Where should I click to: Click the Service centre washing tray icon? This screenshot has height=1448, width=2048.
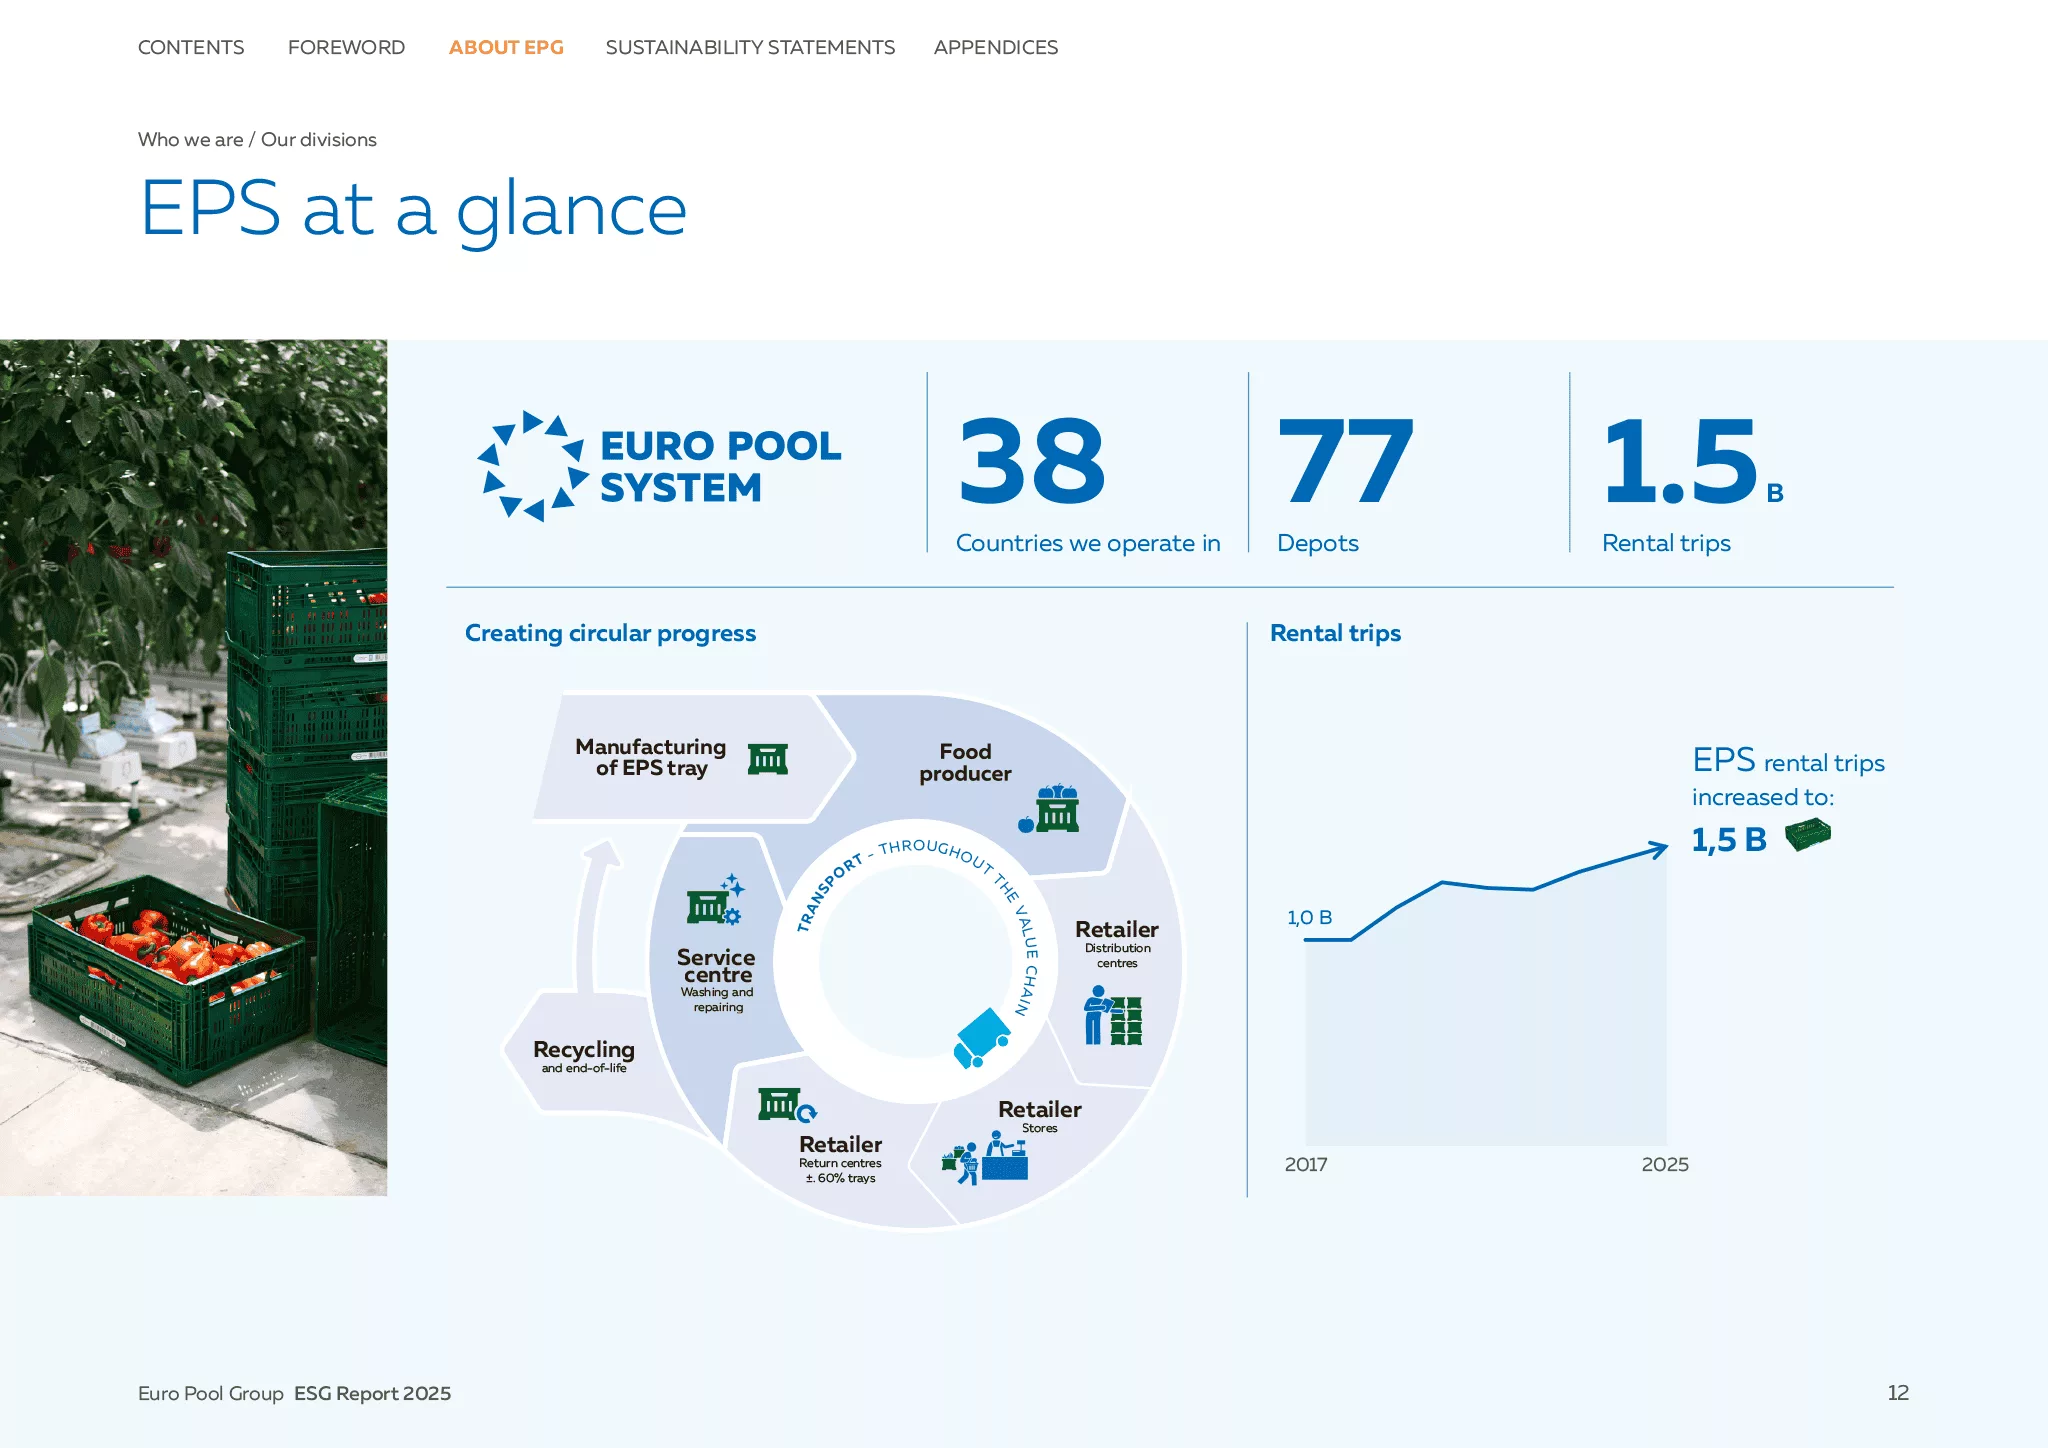click(715, 900)
